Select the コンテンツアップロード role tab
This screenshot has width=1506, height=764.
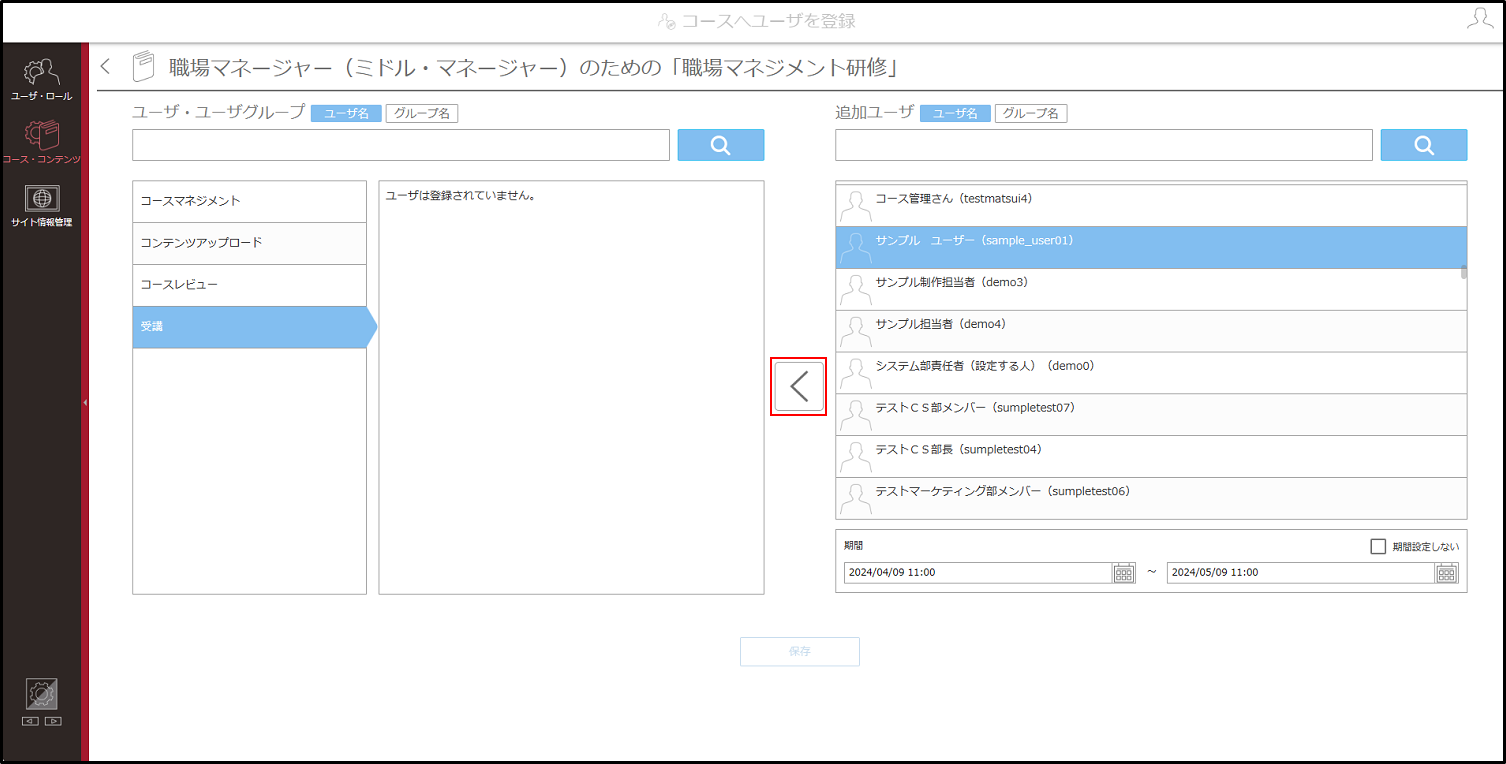tap(250, 243)
